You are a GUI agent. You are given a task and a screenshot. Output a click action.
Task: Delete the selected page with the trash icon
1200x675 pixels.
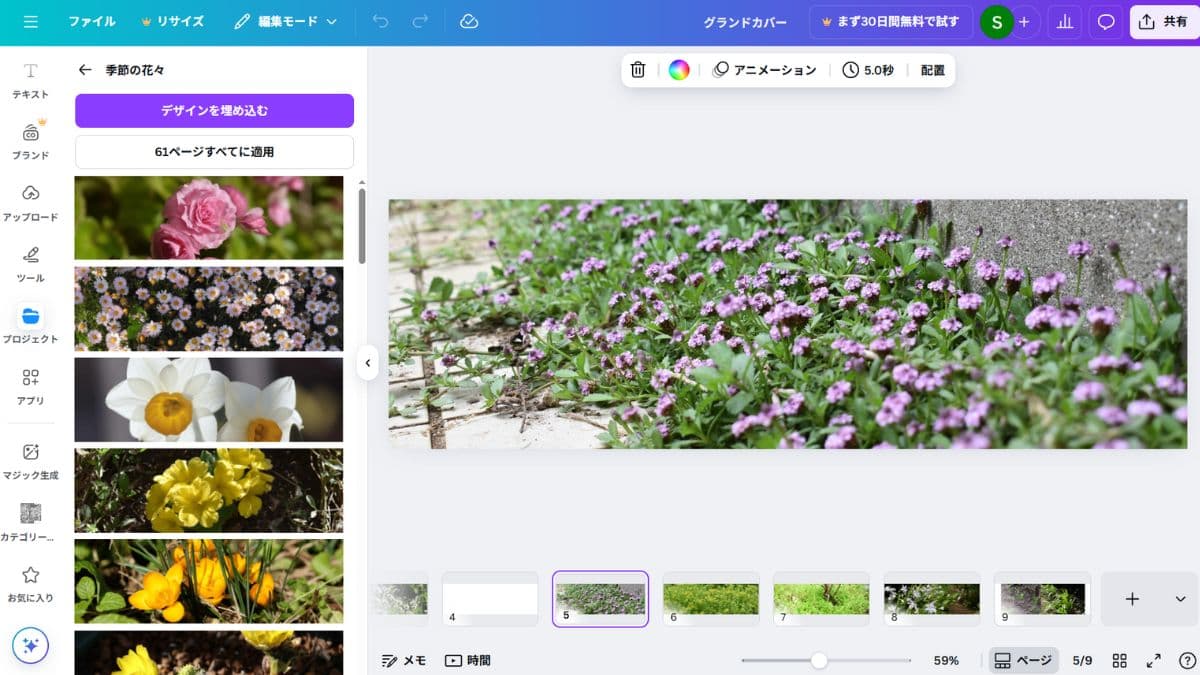click(x=638, y=70)
